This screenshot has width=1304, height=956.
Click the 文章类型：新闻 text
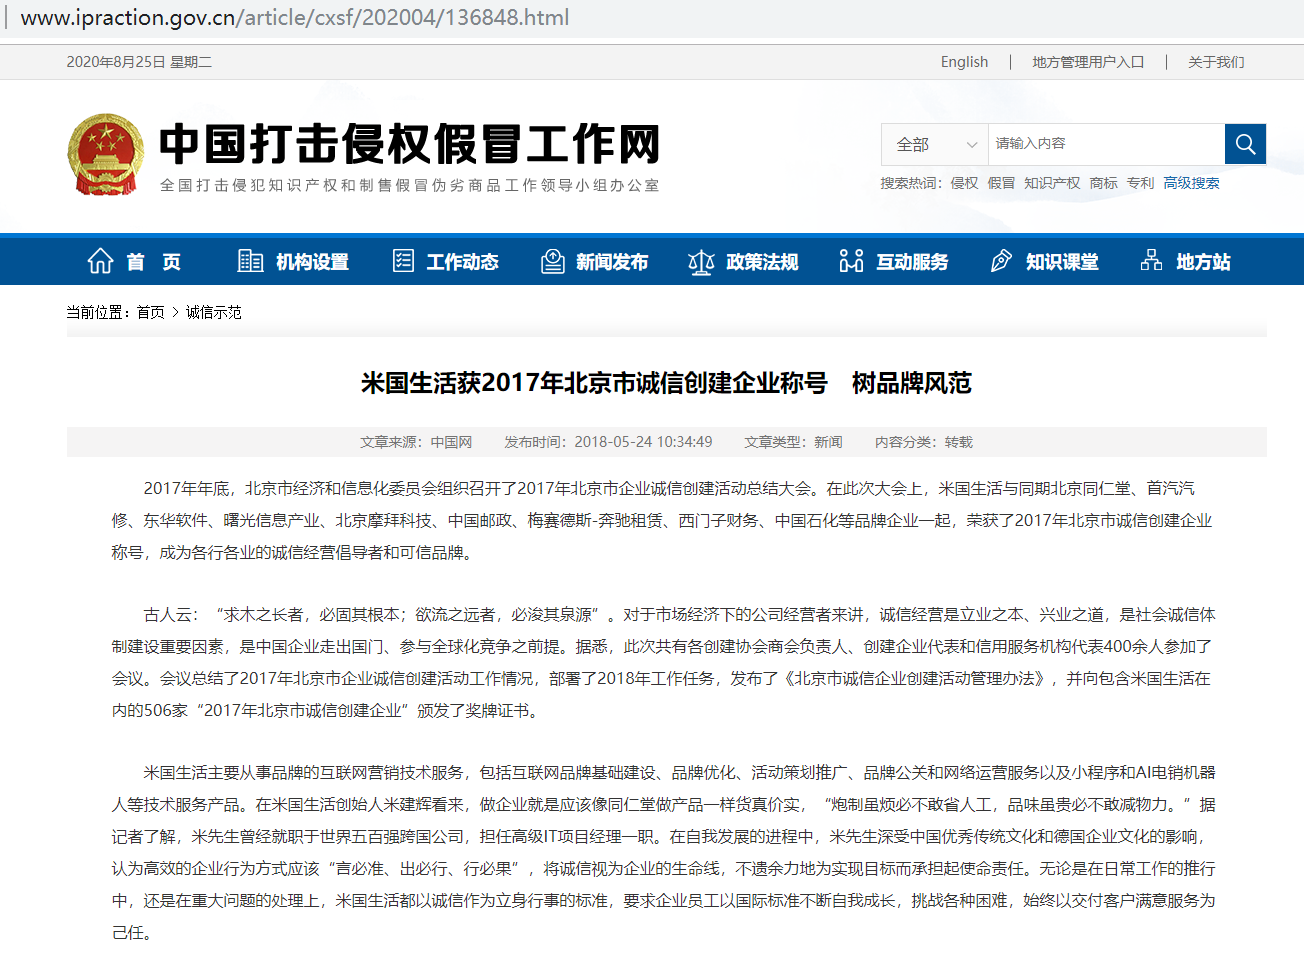pyautogui.click(x=793, y=442)
